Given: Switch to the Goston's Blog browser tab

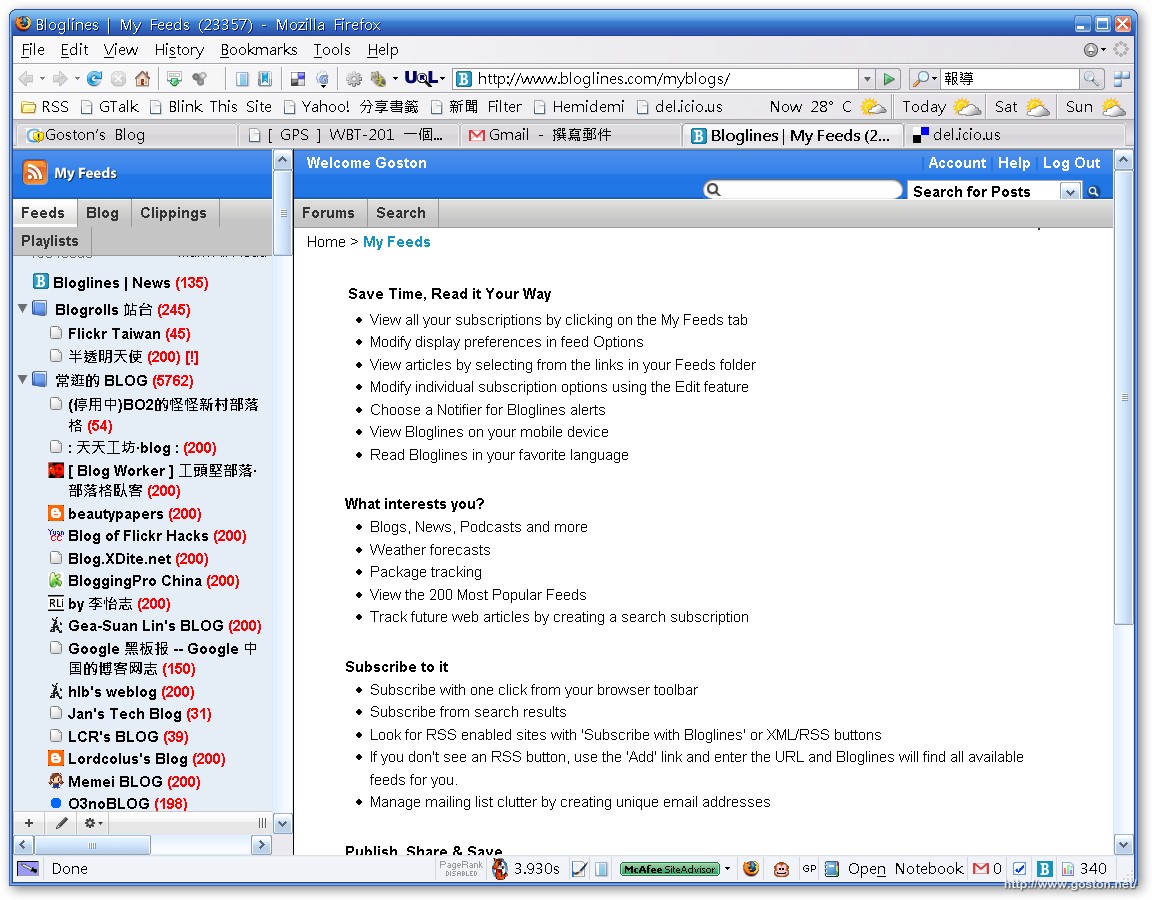Looking at the screenshot, I should point(128,135).
